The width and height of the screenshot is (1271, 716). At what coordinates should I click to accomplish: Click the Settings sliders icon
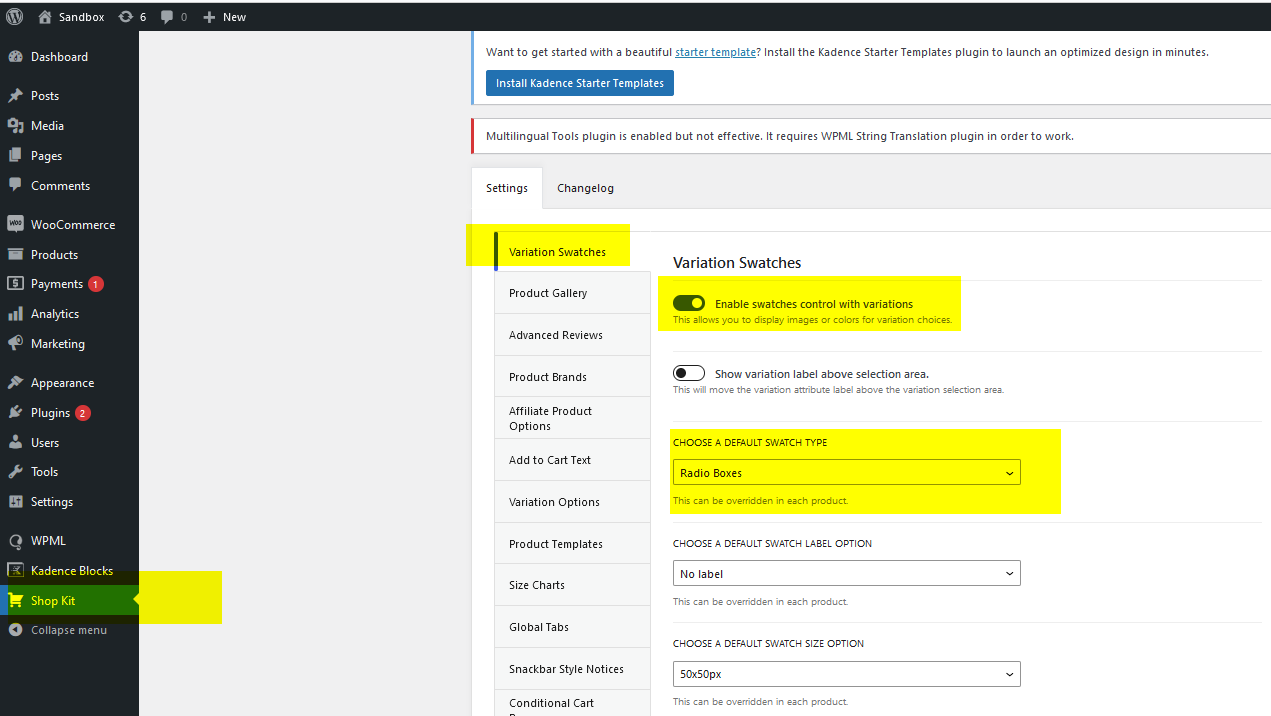15,502
